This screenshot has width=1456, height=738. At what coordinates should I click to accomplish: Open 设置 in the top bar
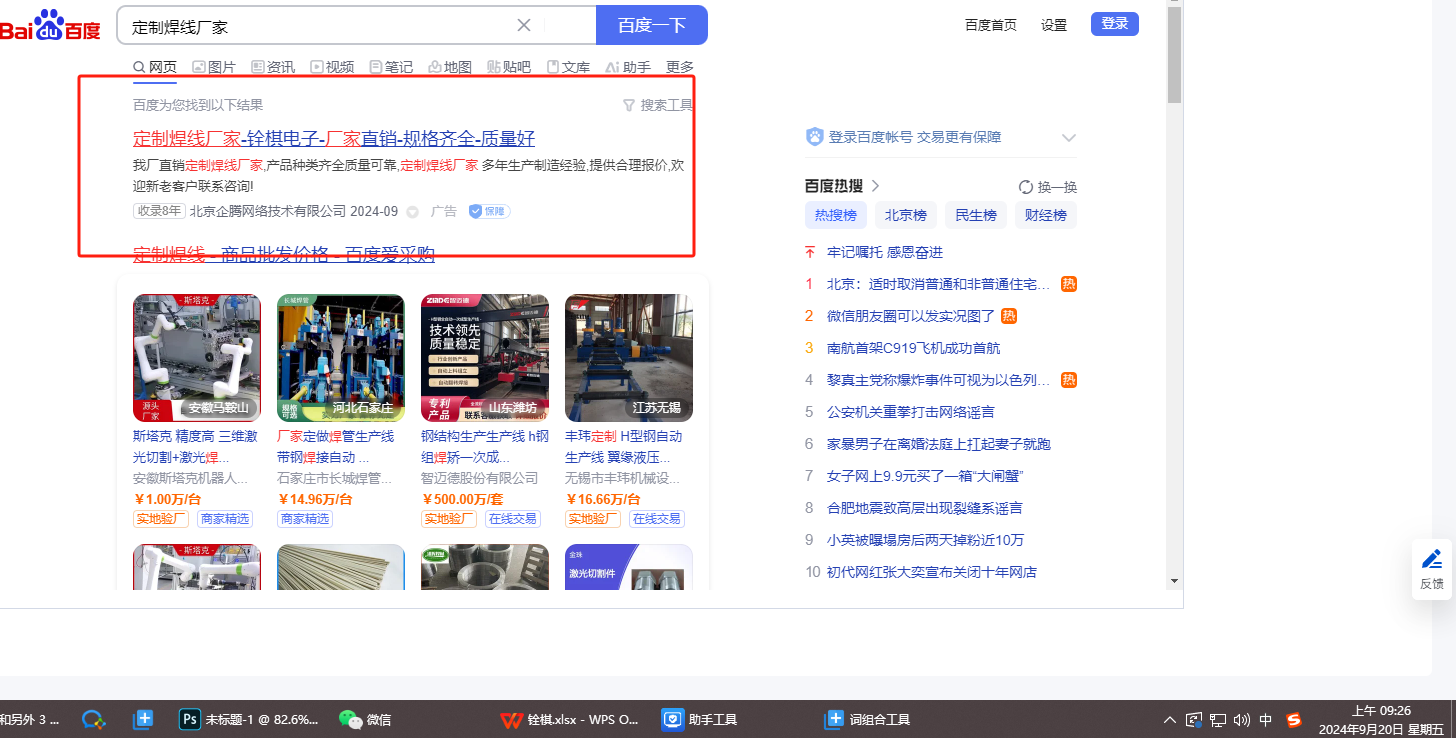[x=1054, y=25]
